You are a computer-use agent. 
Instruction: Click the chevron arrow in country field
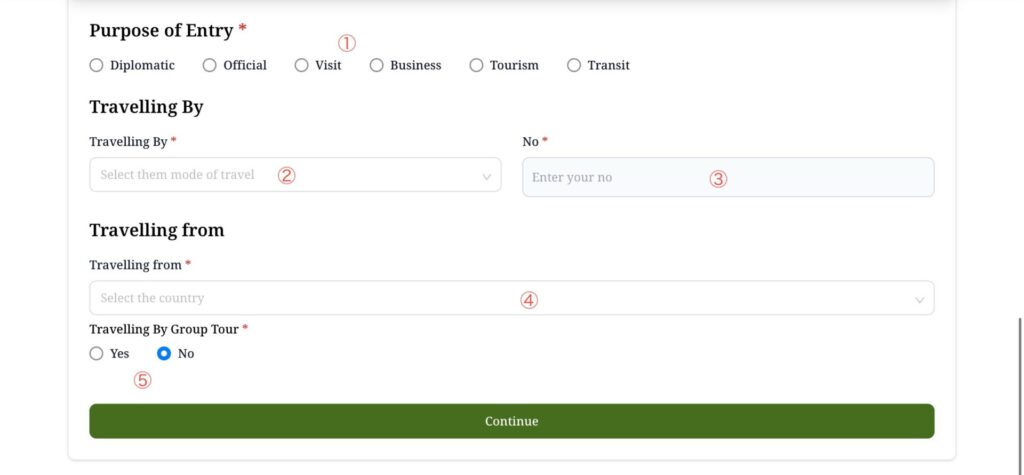920,299
